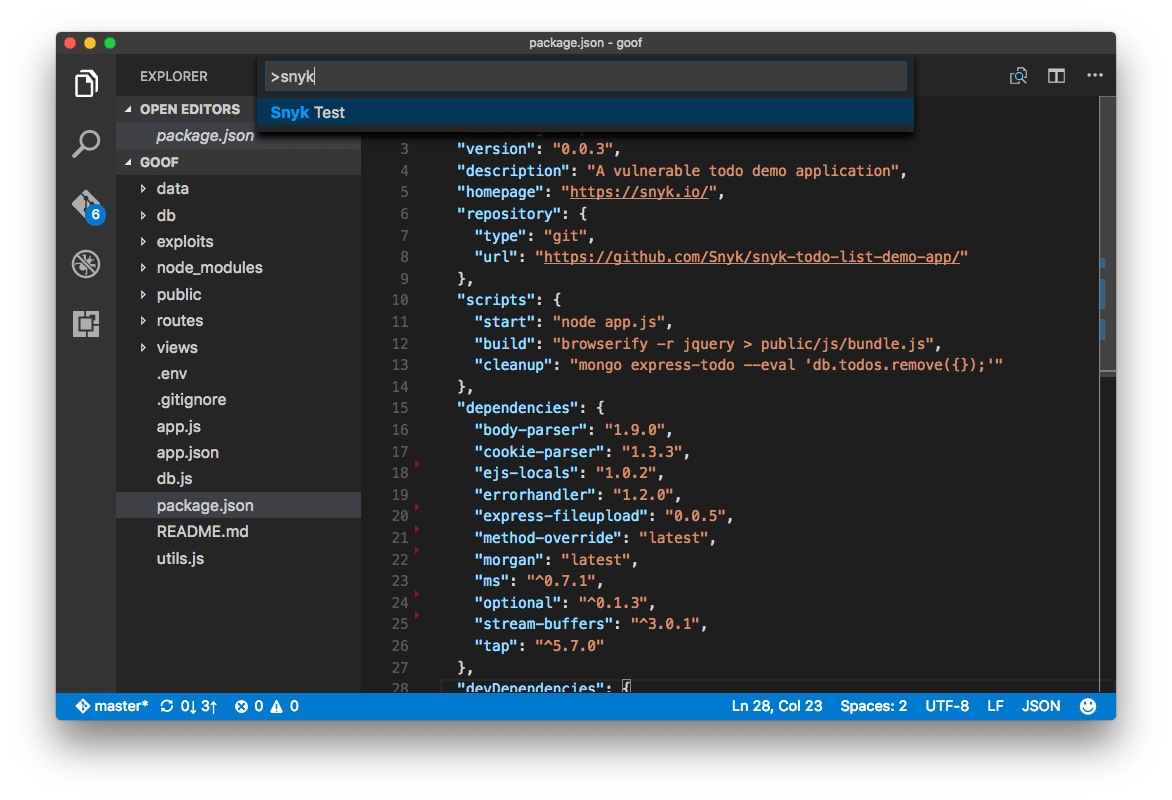Click the UTF-8 encoding indicator
Screen dimensions: 1172x800
click(946, 705)
